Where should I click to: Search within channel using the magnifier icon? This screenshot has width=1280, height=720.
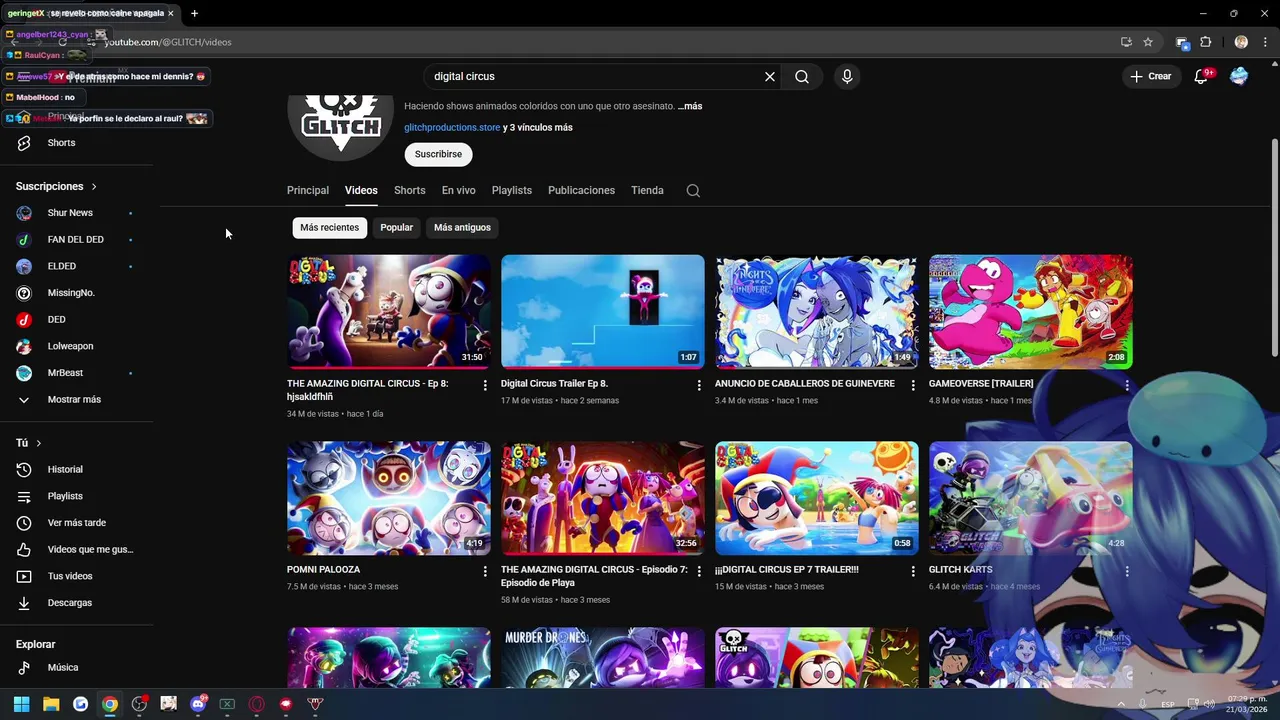click(693, 190)
